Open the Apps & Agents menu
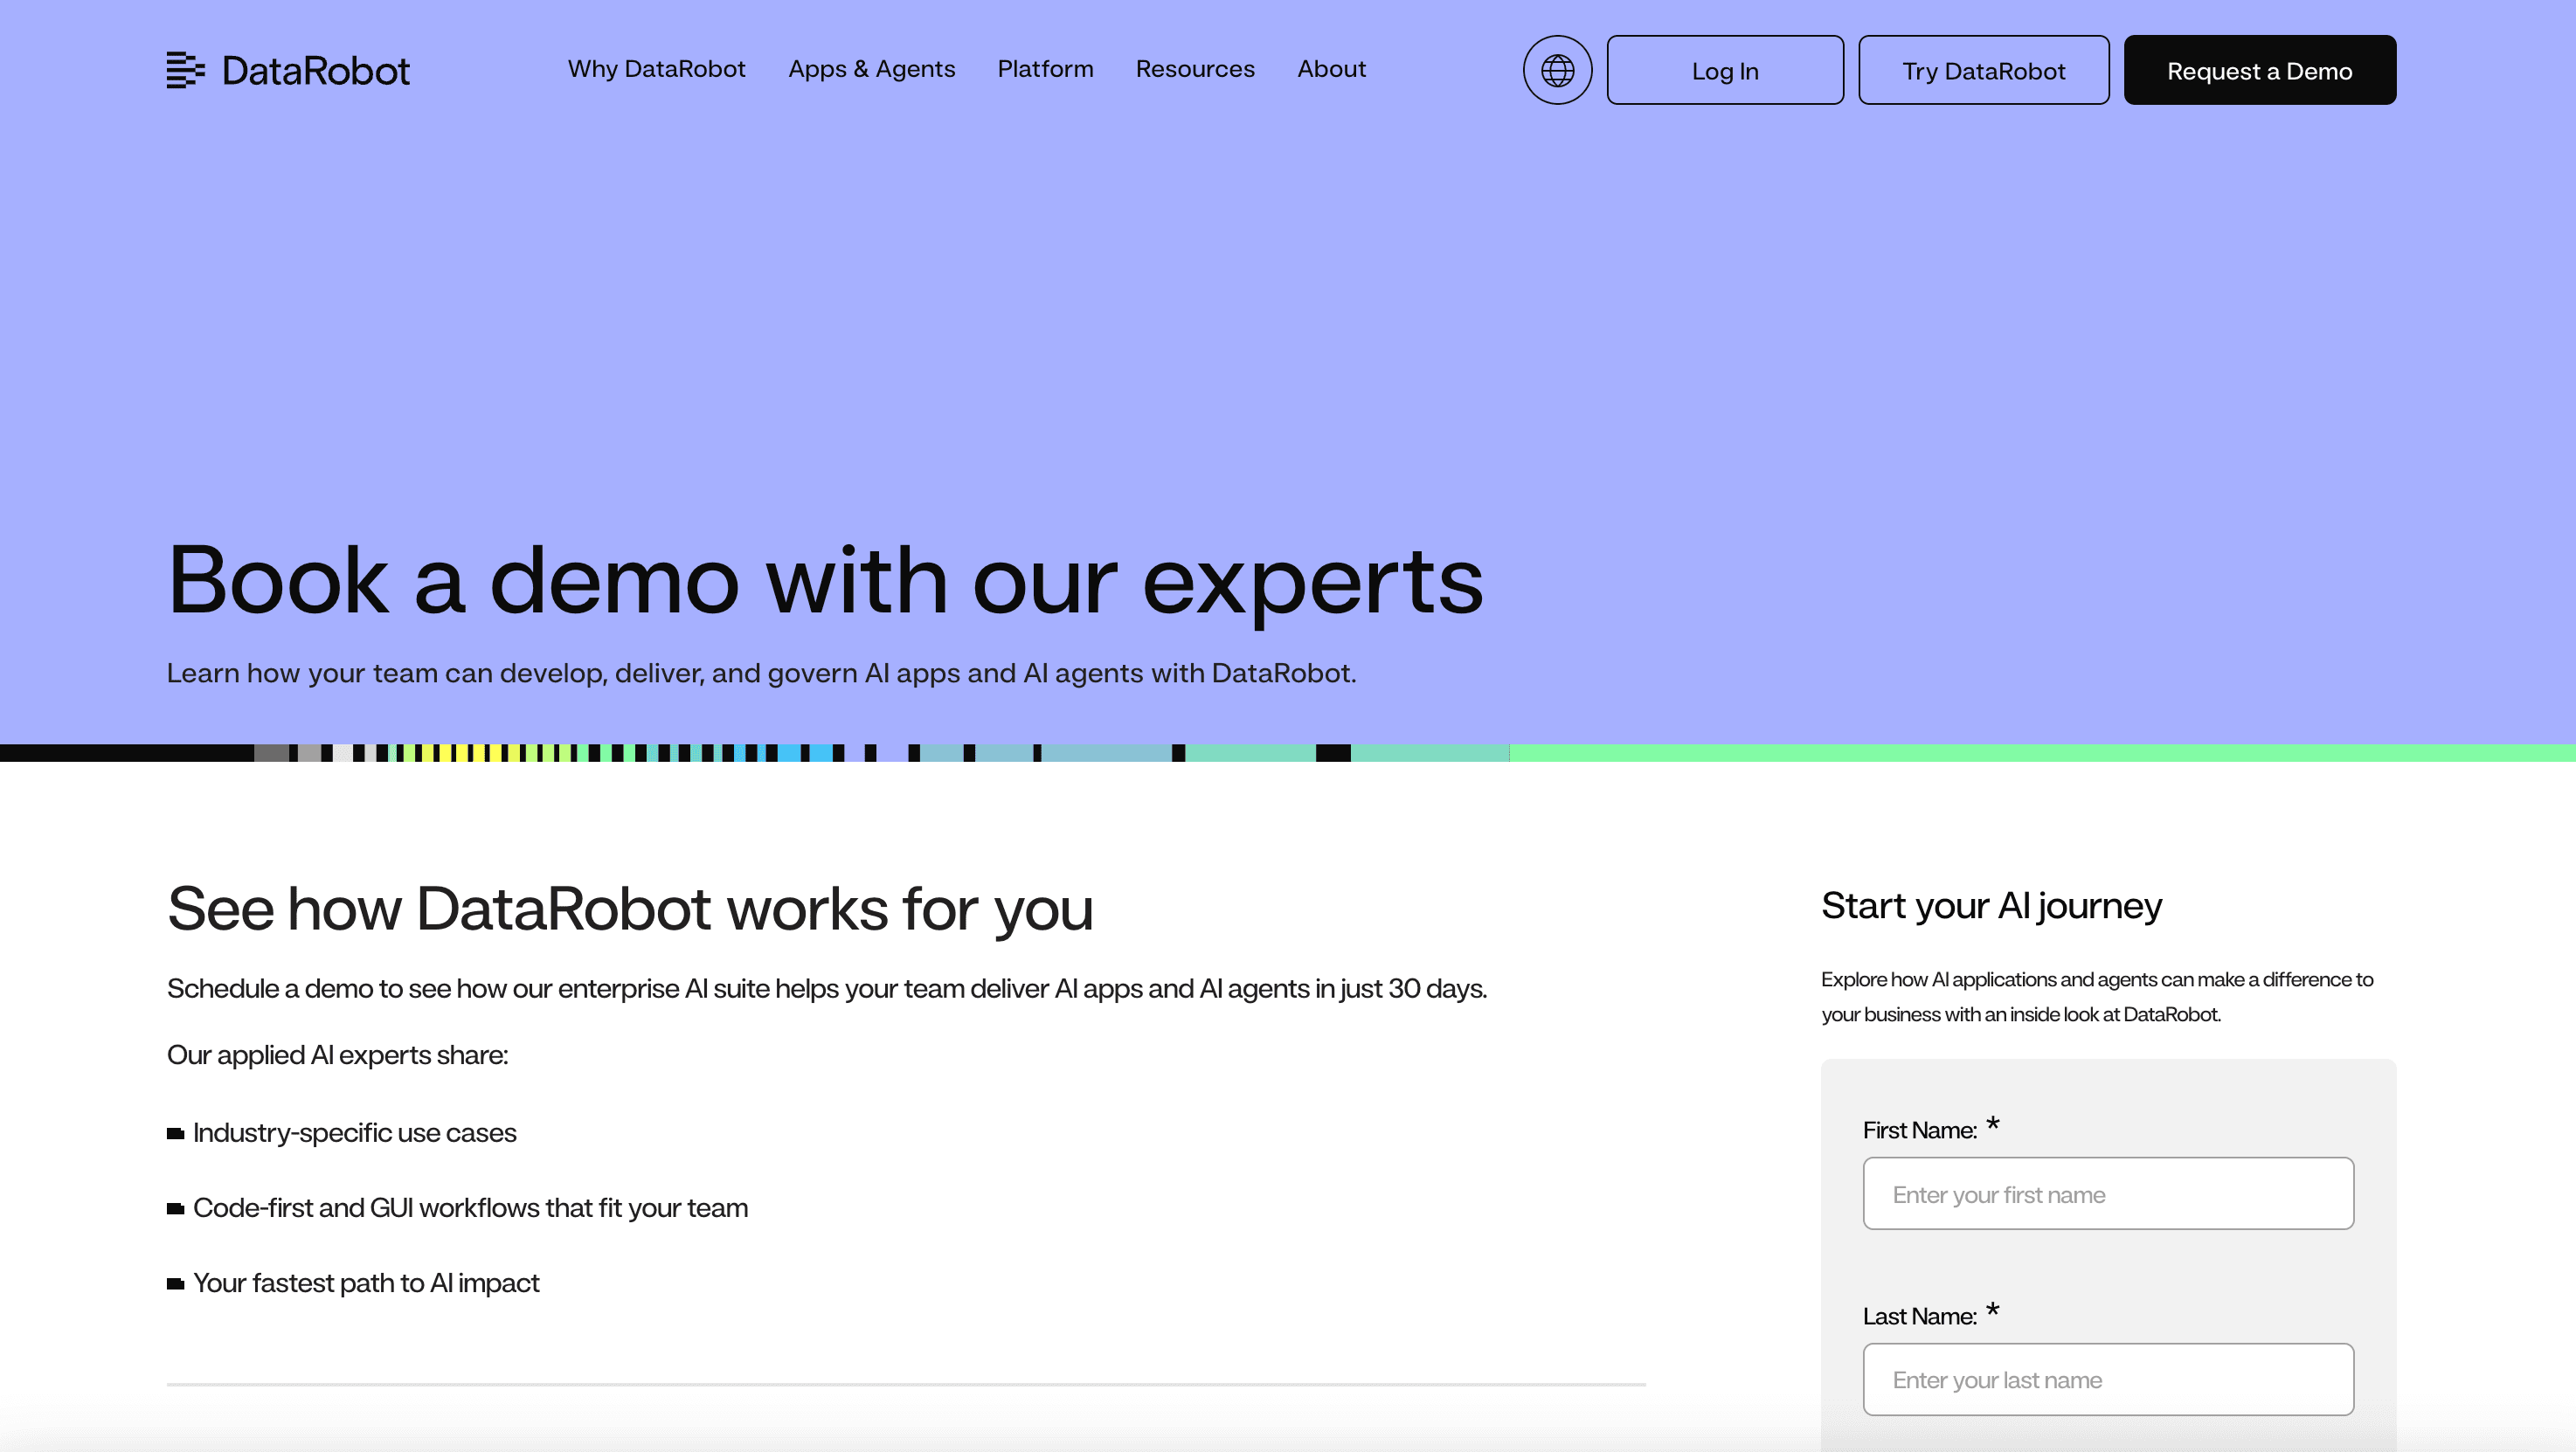This screenshot has width=2576, height=1452. [x=872, y=69]
